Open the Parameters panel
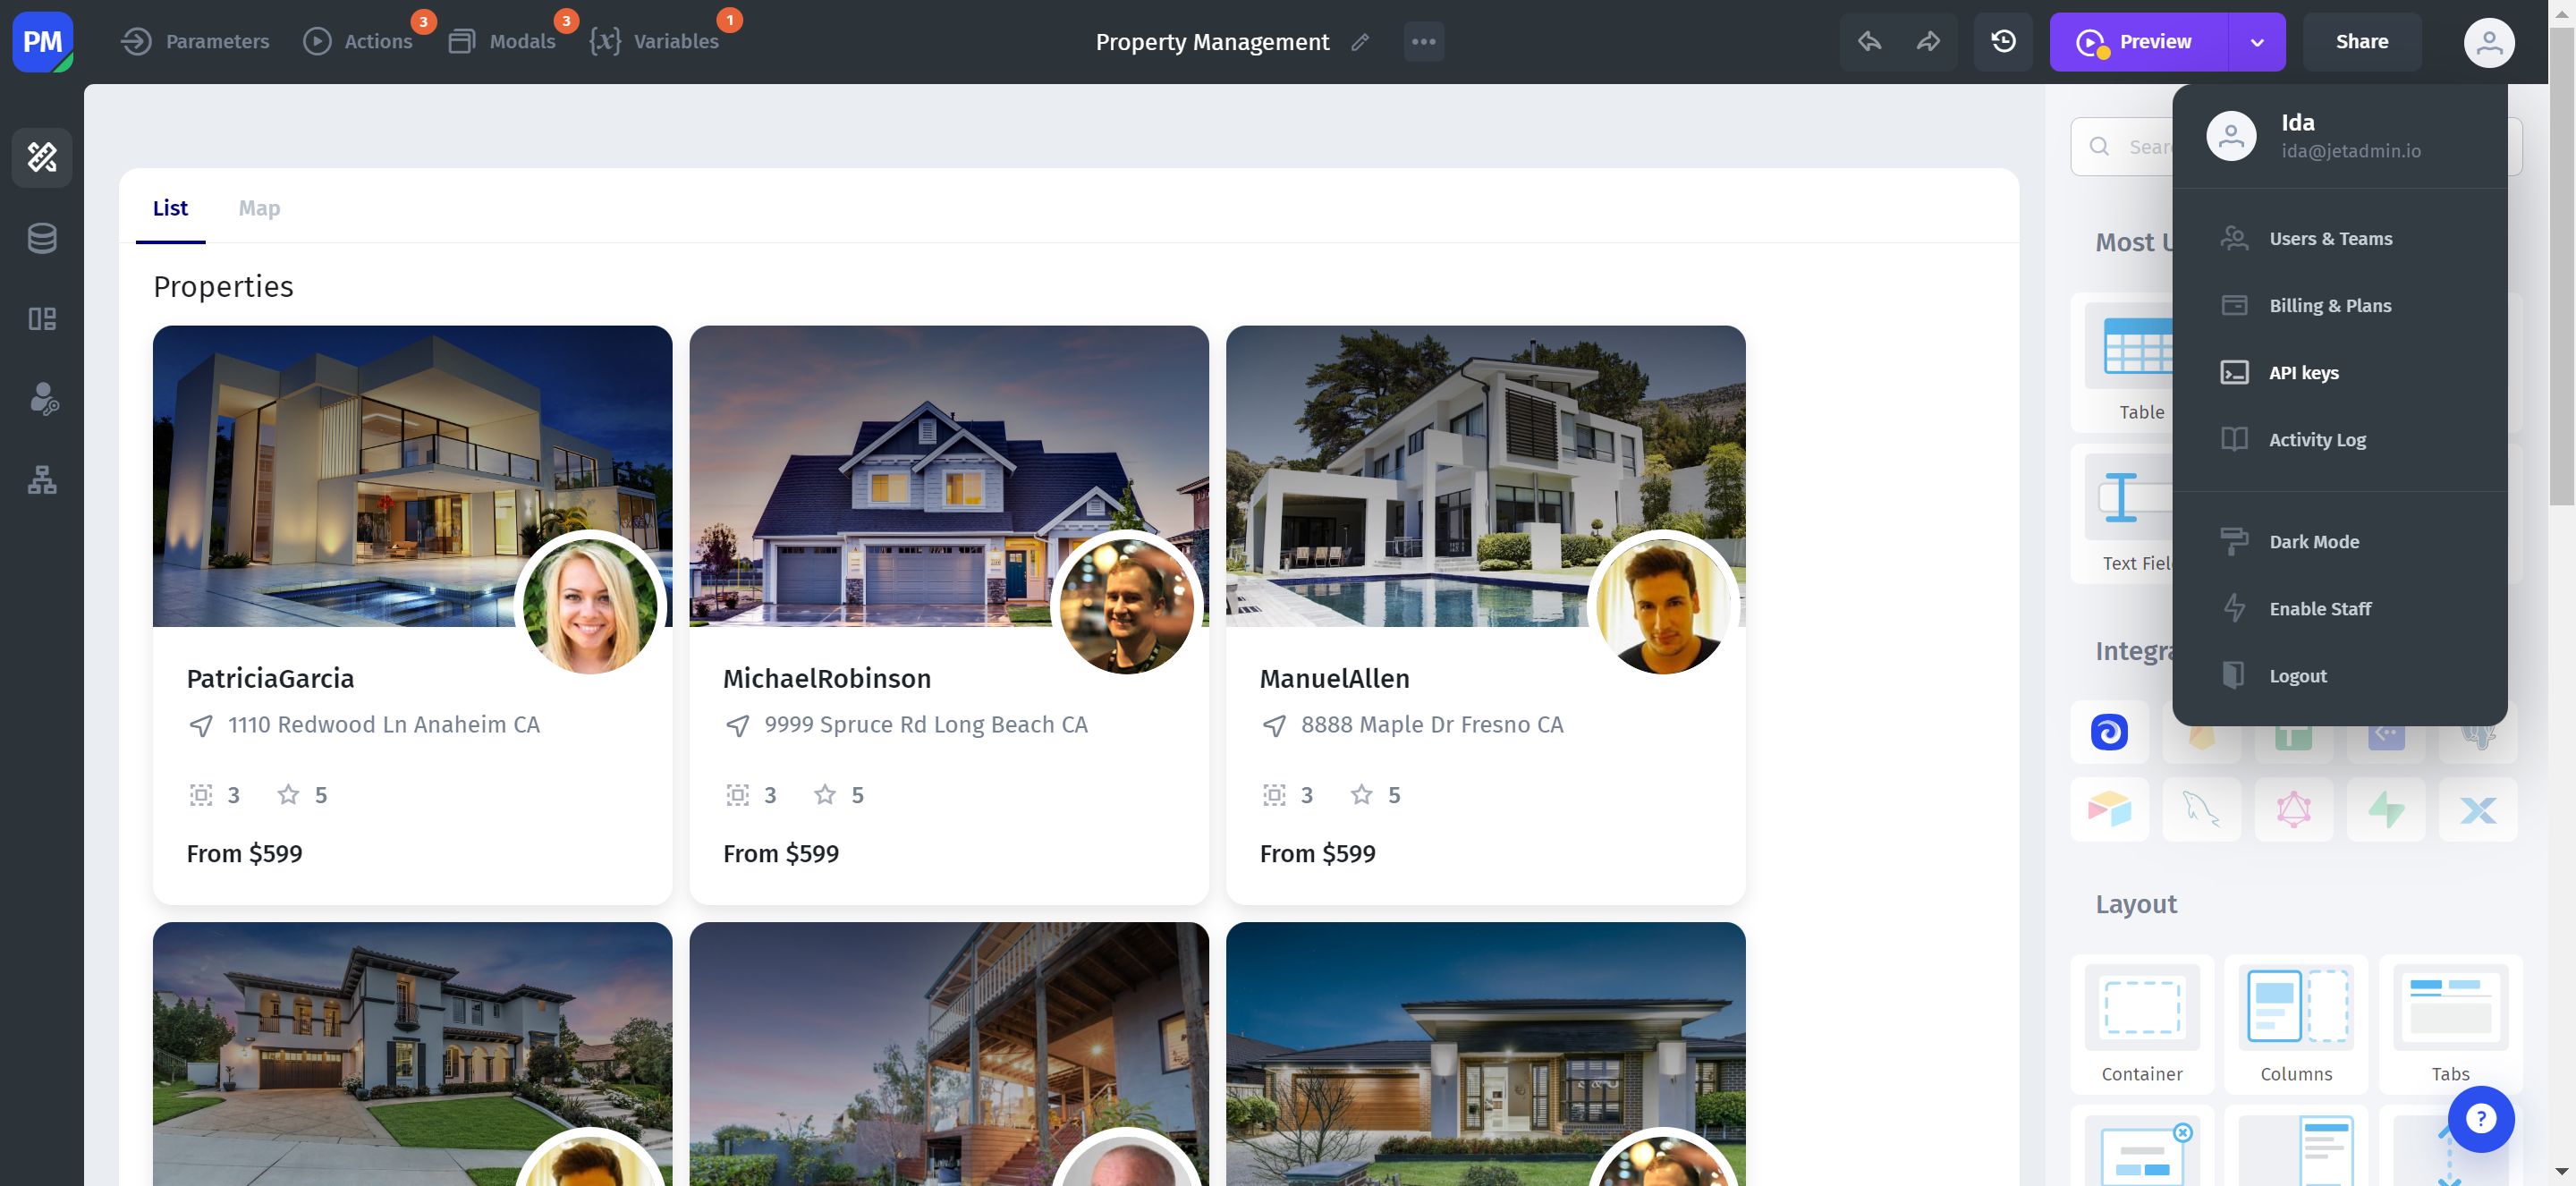Screen dimensions: 2576x1186 click(195, 41)
